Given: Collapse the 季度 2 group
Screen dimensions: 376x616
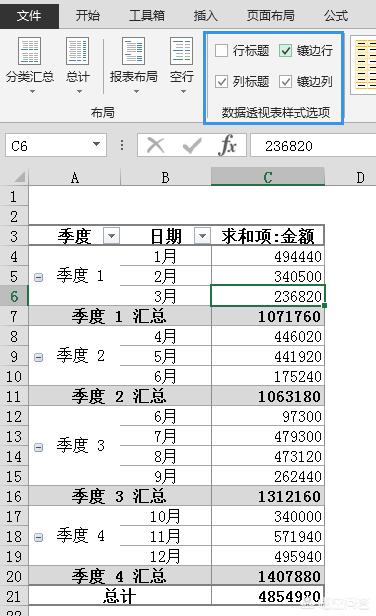Looking at the screenshot, I should pyautogui.click(x=39, y=357).
